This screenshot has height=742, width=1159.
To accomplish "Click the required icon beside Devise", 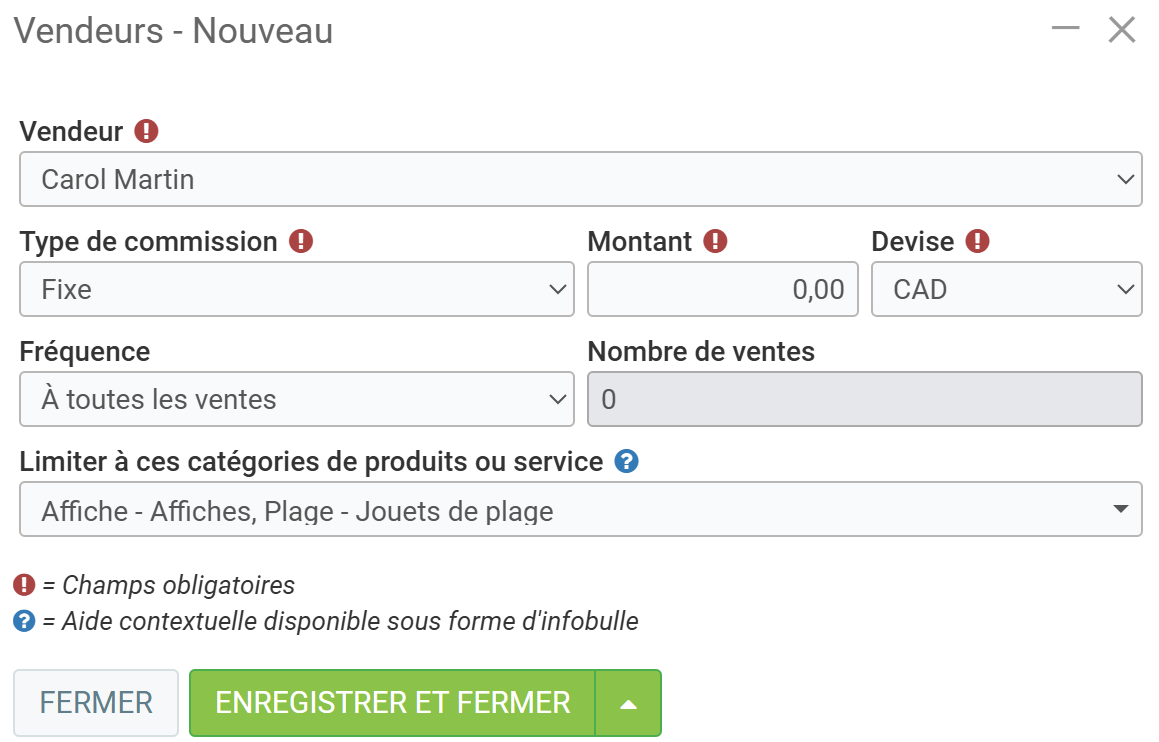I will pyautogui.click(x=977, y=241).
